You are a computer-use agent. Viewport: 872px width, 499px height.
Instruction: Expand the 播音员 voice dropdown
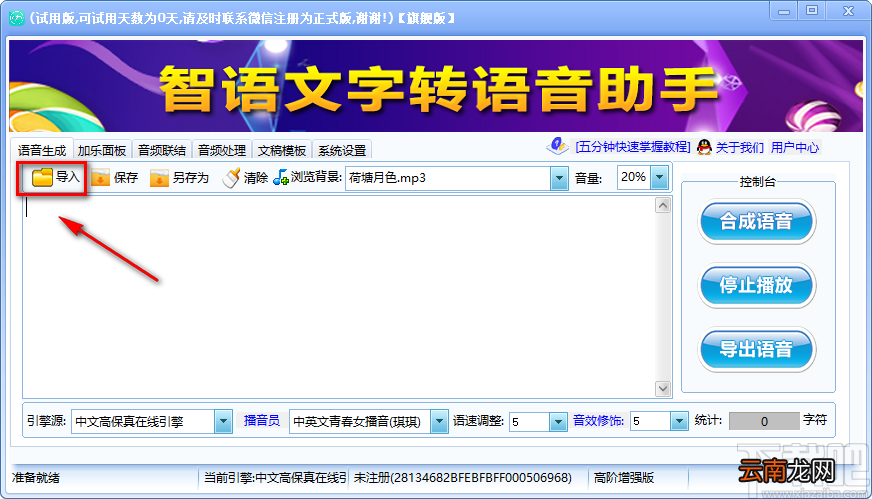coord(439,422)
